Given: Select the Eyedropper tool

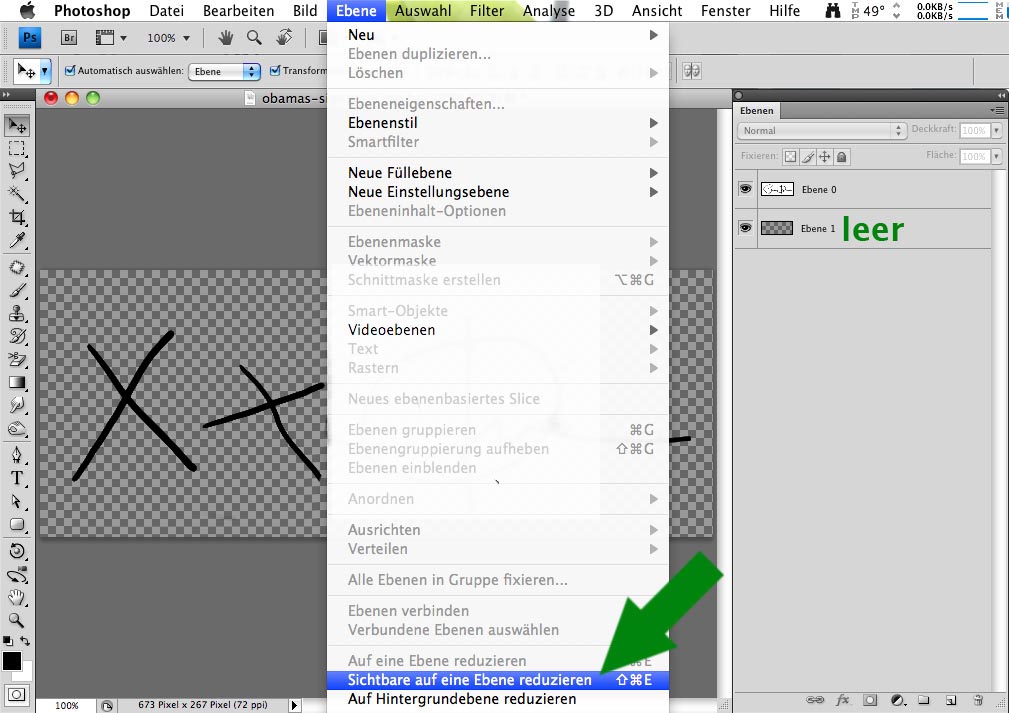Looking at the screenshot, I should tap(17, 240).
